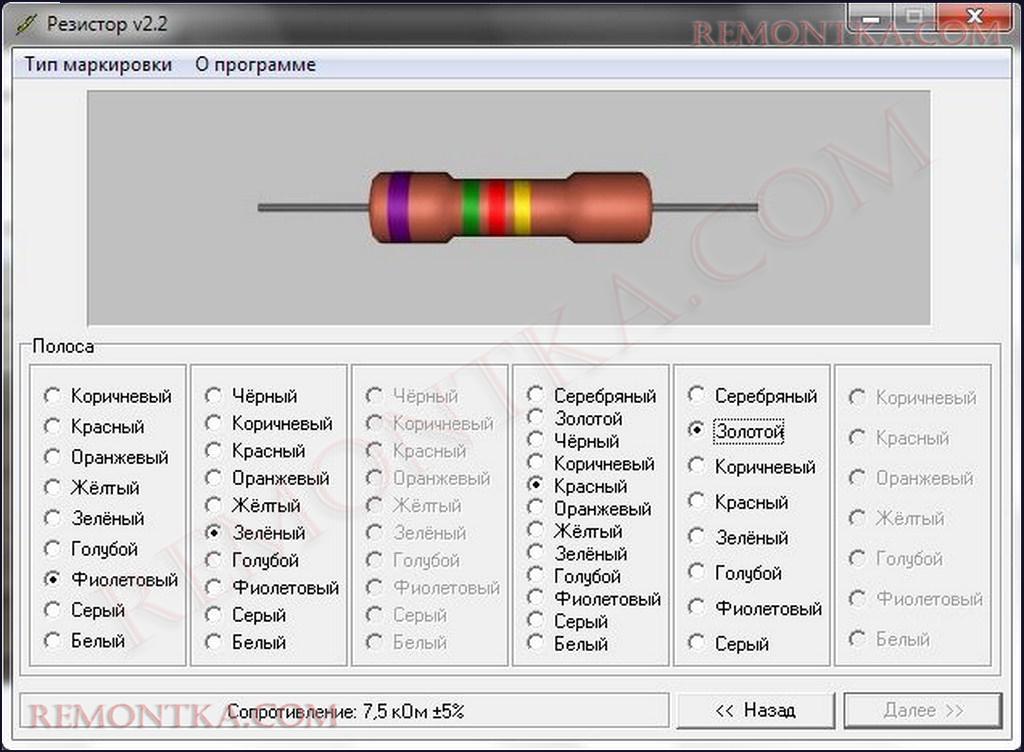Click the << Назад button
Image resolution: width=1024 pixels, height=752 pixels.
tap(755, 710)
